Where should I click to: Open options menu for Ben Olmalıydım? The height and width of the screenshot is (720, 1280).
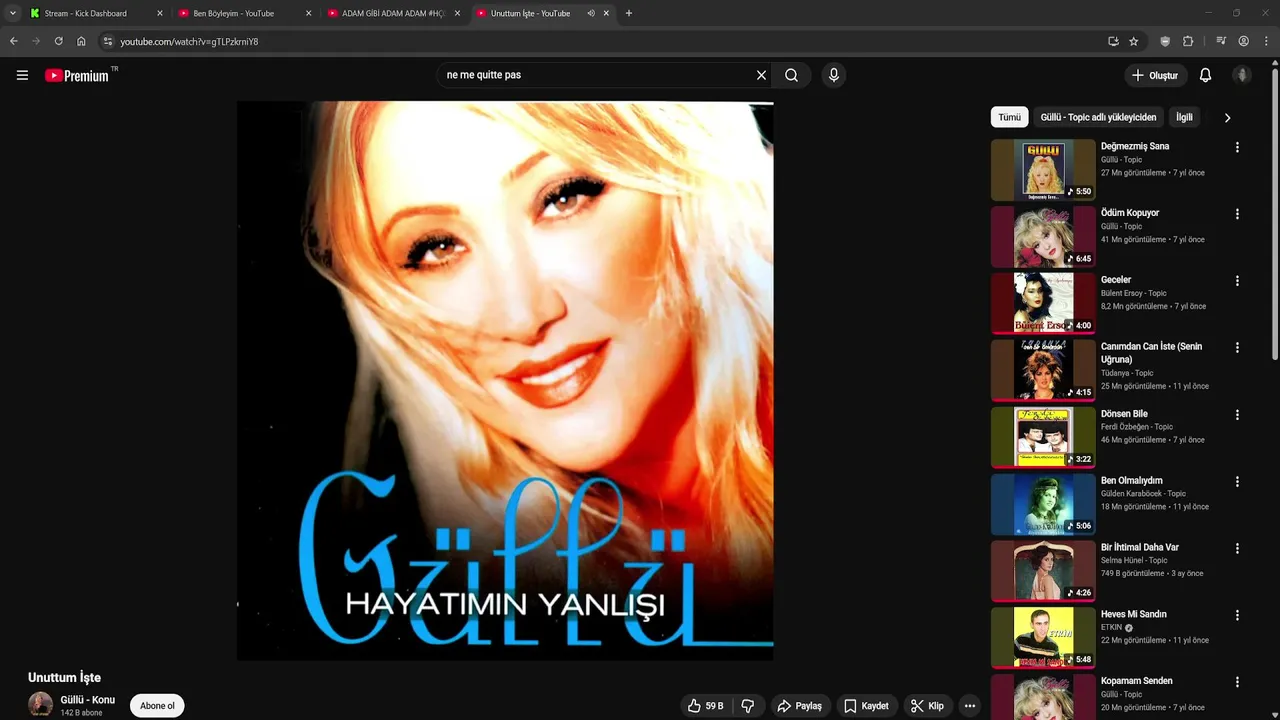[x=1237, y=482]
